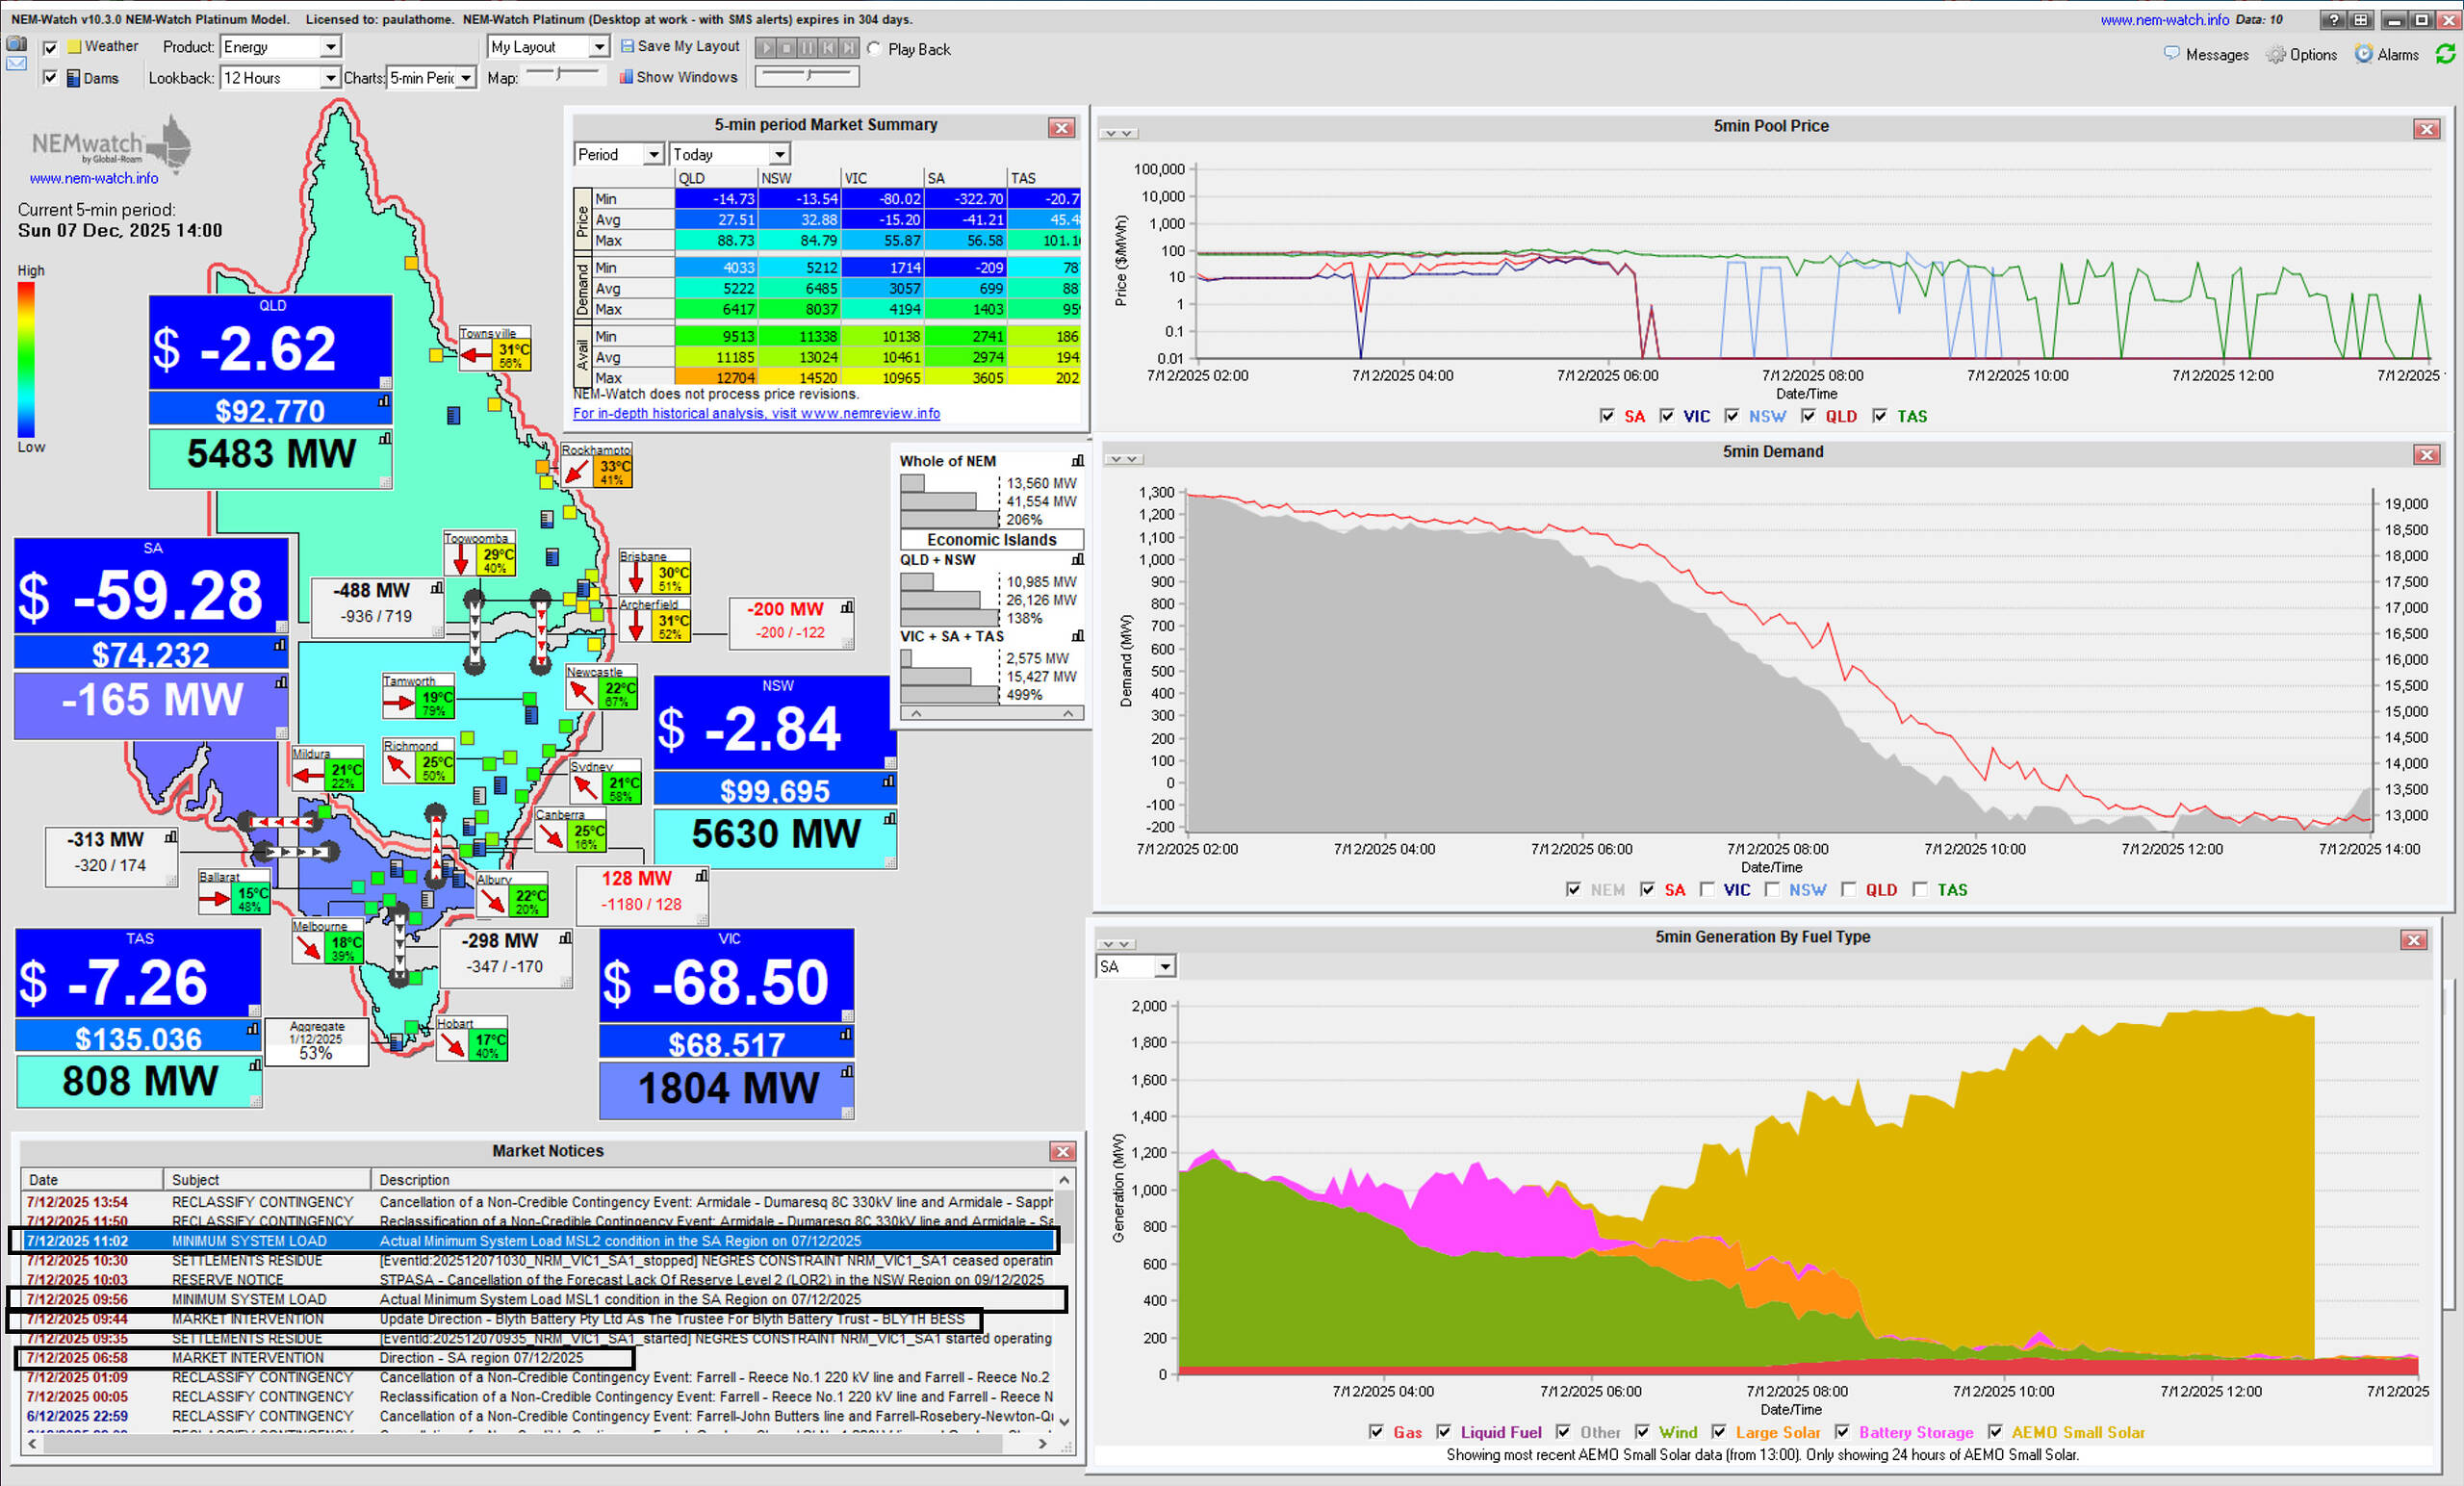2464x1486 pixels.
Task: Open the Messages speech bubble
Action: [2171, 53]
